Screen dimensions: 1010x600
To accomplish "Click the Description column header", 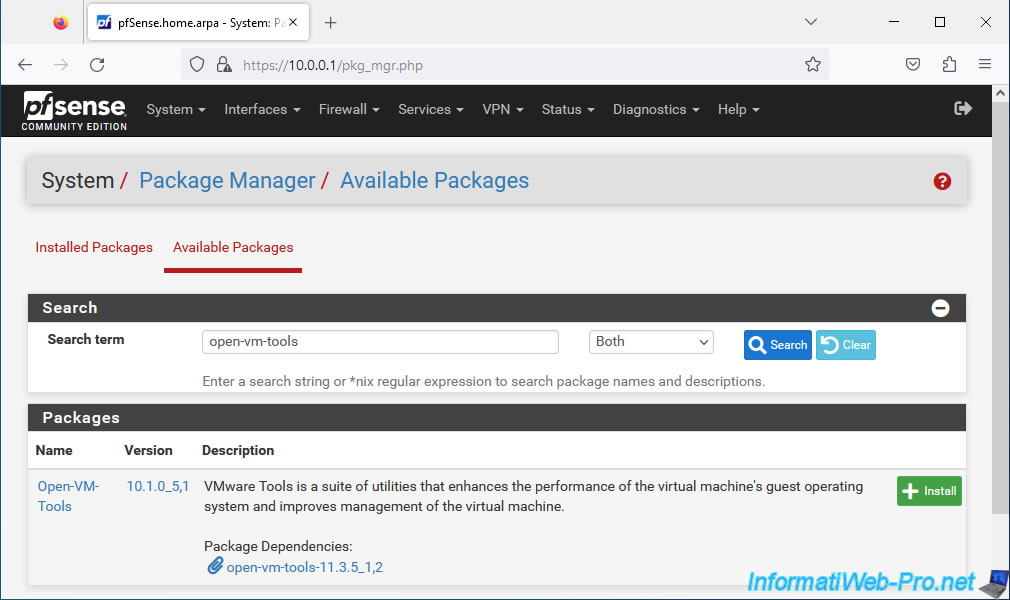I will [238, 450].
